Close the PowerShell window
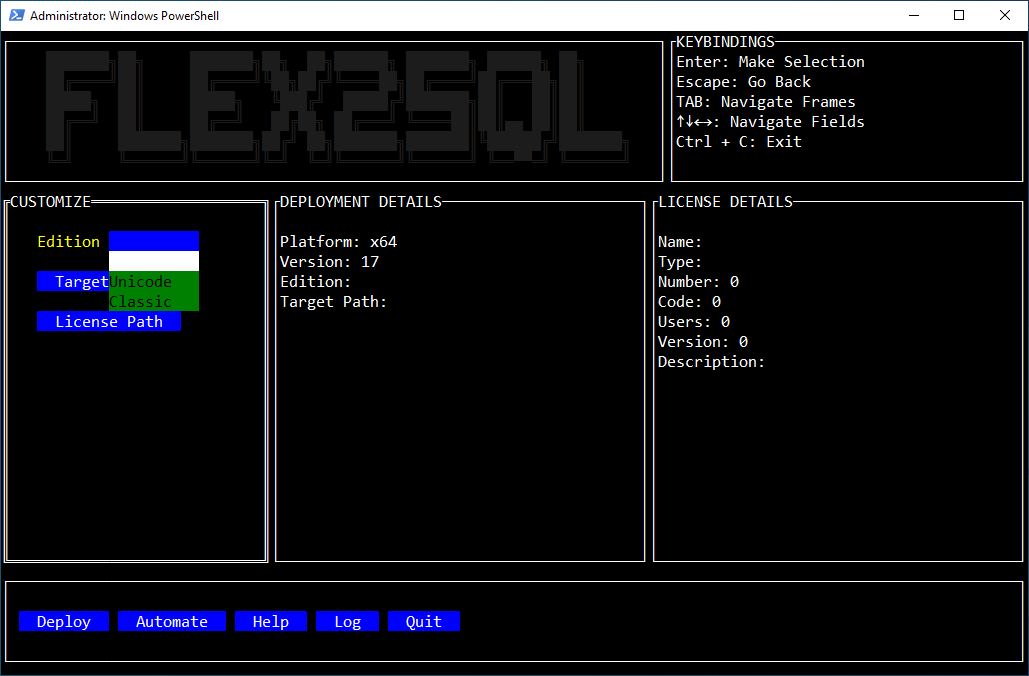This screenshot has width=1029, height=676. pyautogui.click(x=1004, y=15)
